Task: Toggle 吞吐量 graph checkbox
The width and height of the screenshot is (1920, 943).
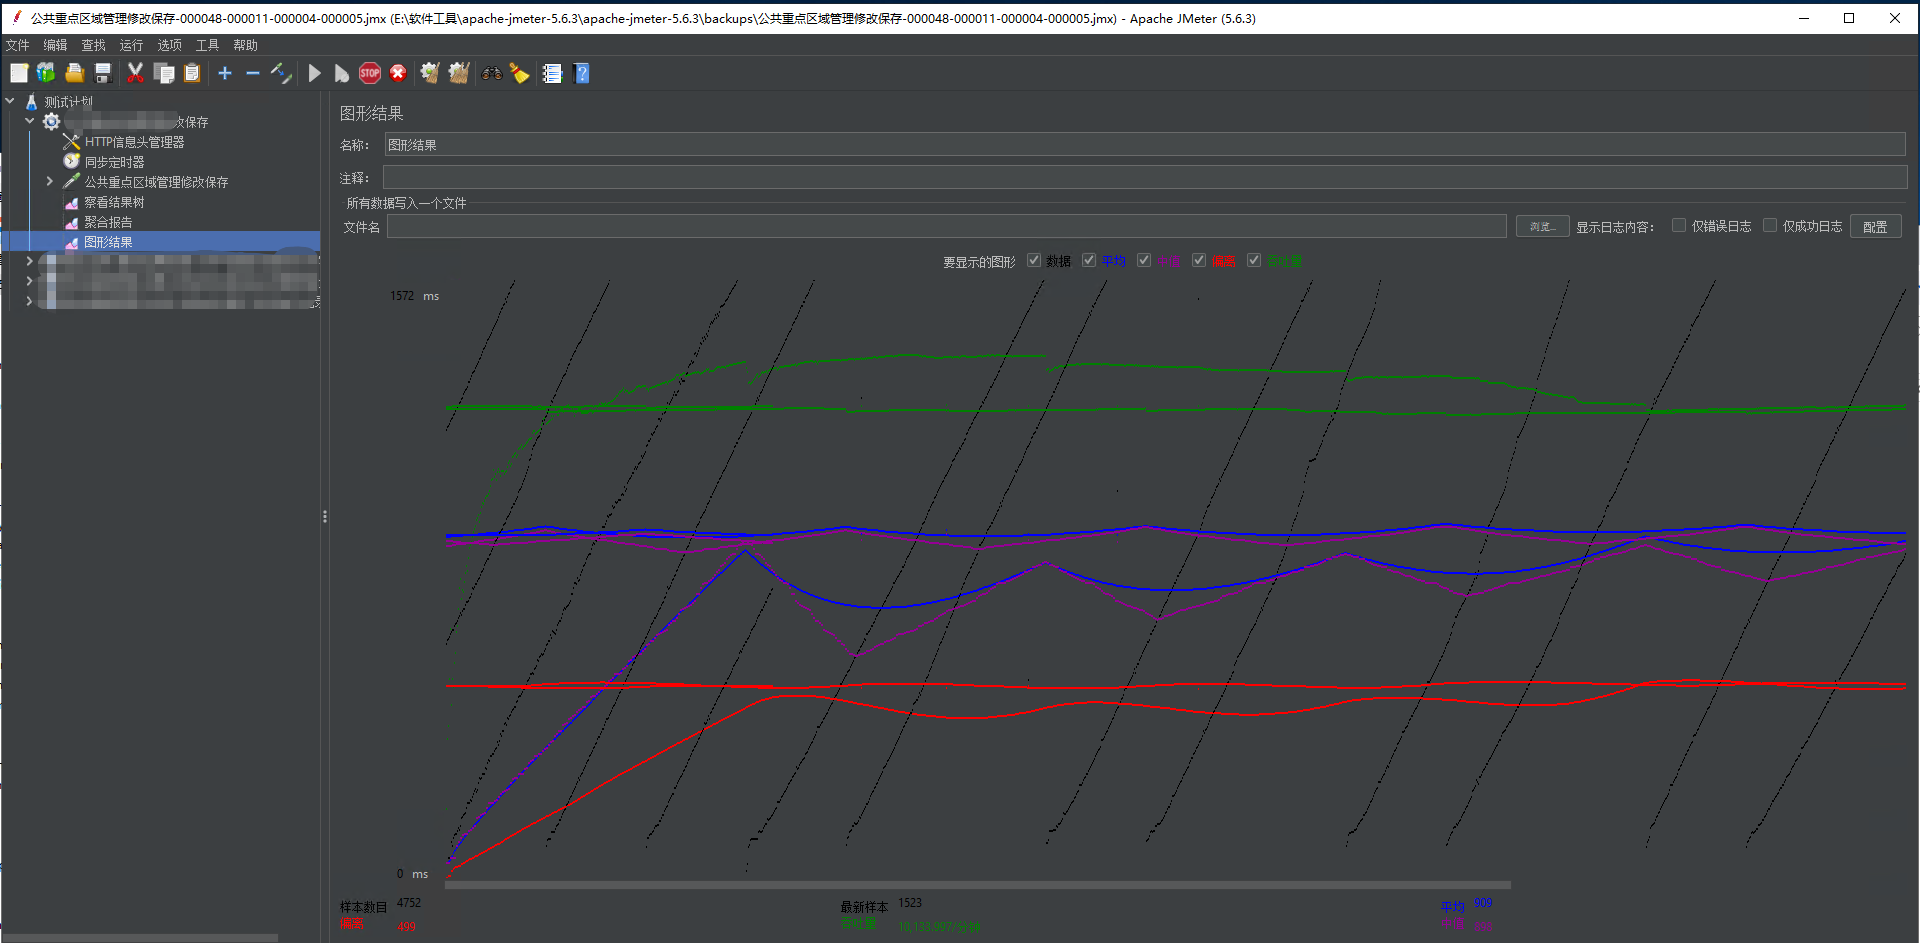Action: pyautogui.click(x=1254, y=260)
